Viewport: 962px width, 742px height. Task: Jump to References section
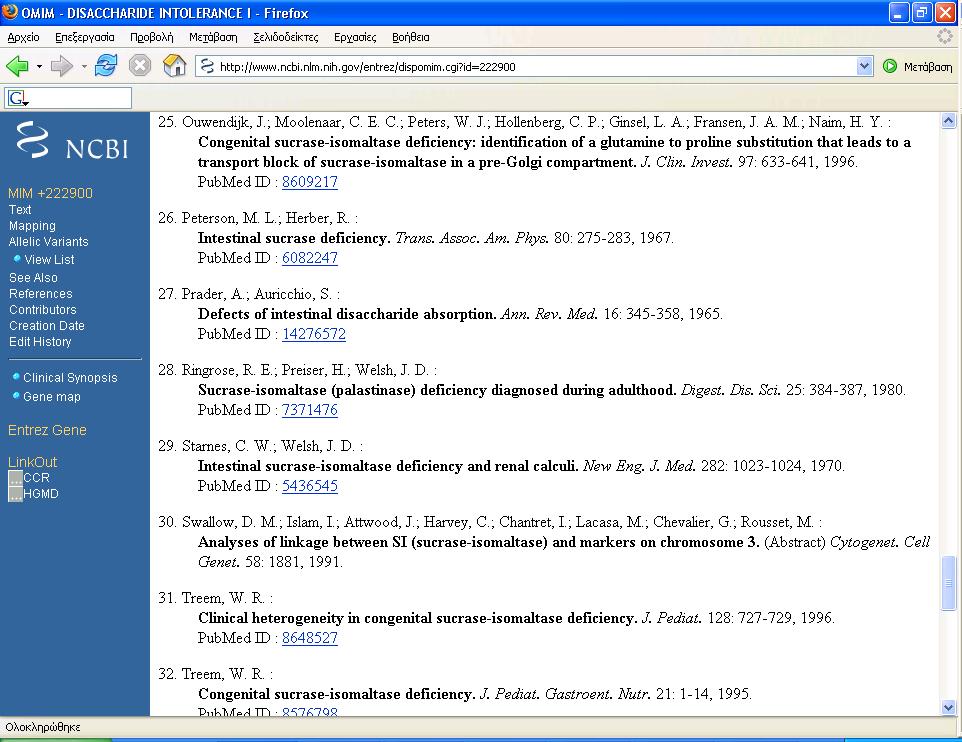tap(40, 294)
